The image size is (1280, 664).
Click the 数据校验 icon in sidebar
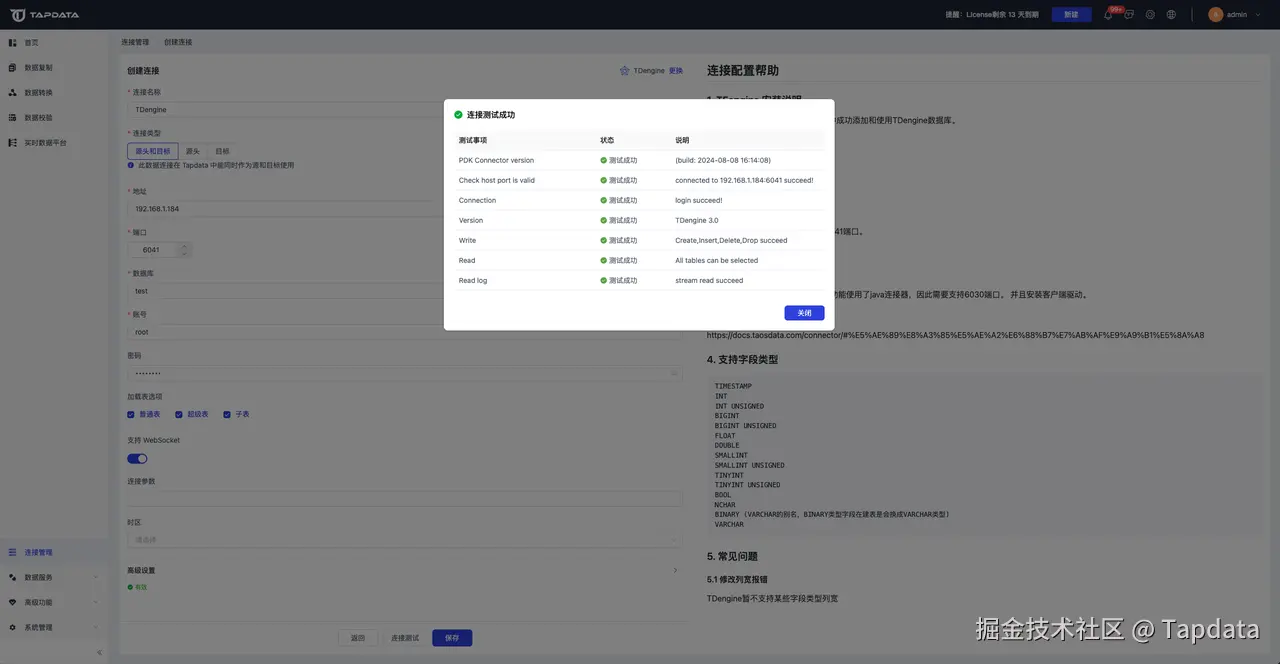tap(13, 118)
